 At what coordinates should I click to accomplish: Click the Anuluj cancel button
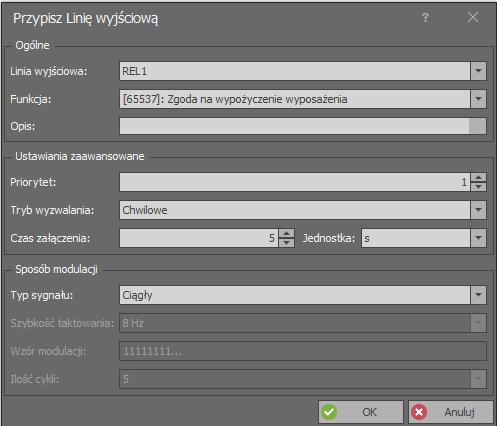click(x=451, y=412)
